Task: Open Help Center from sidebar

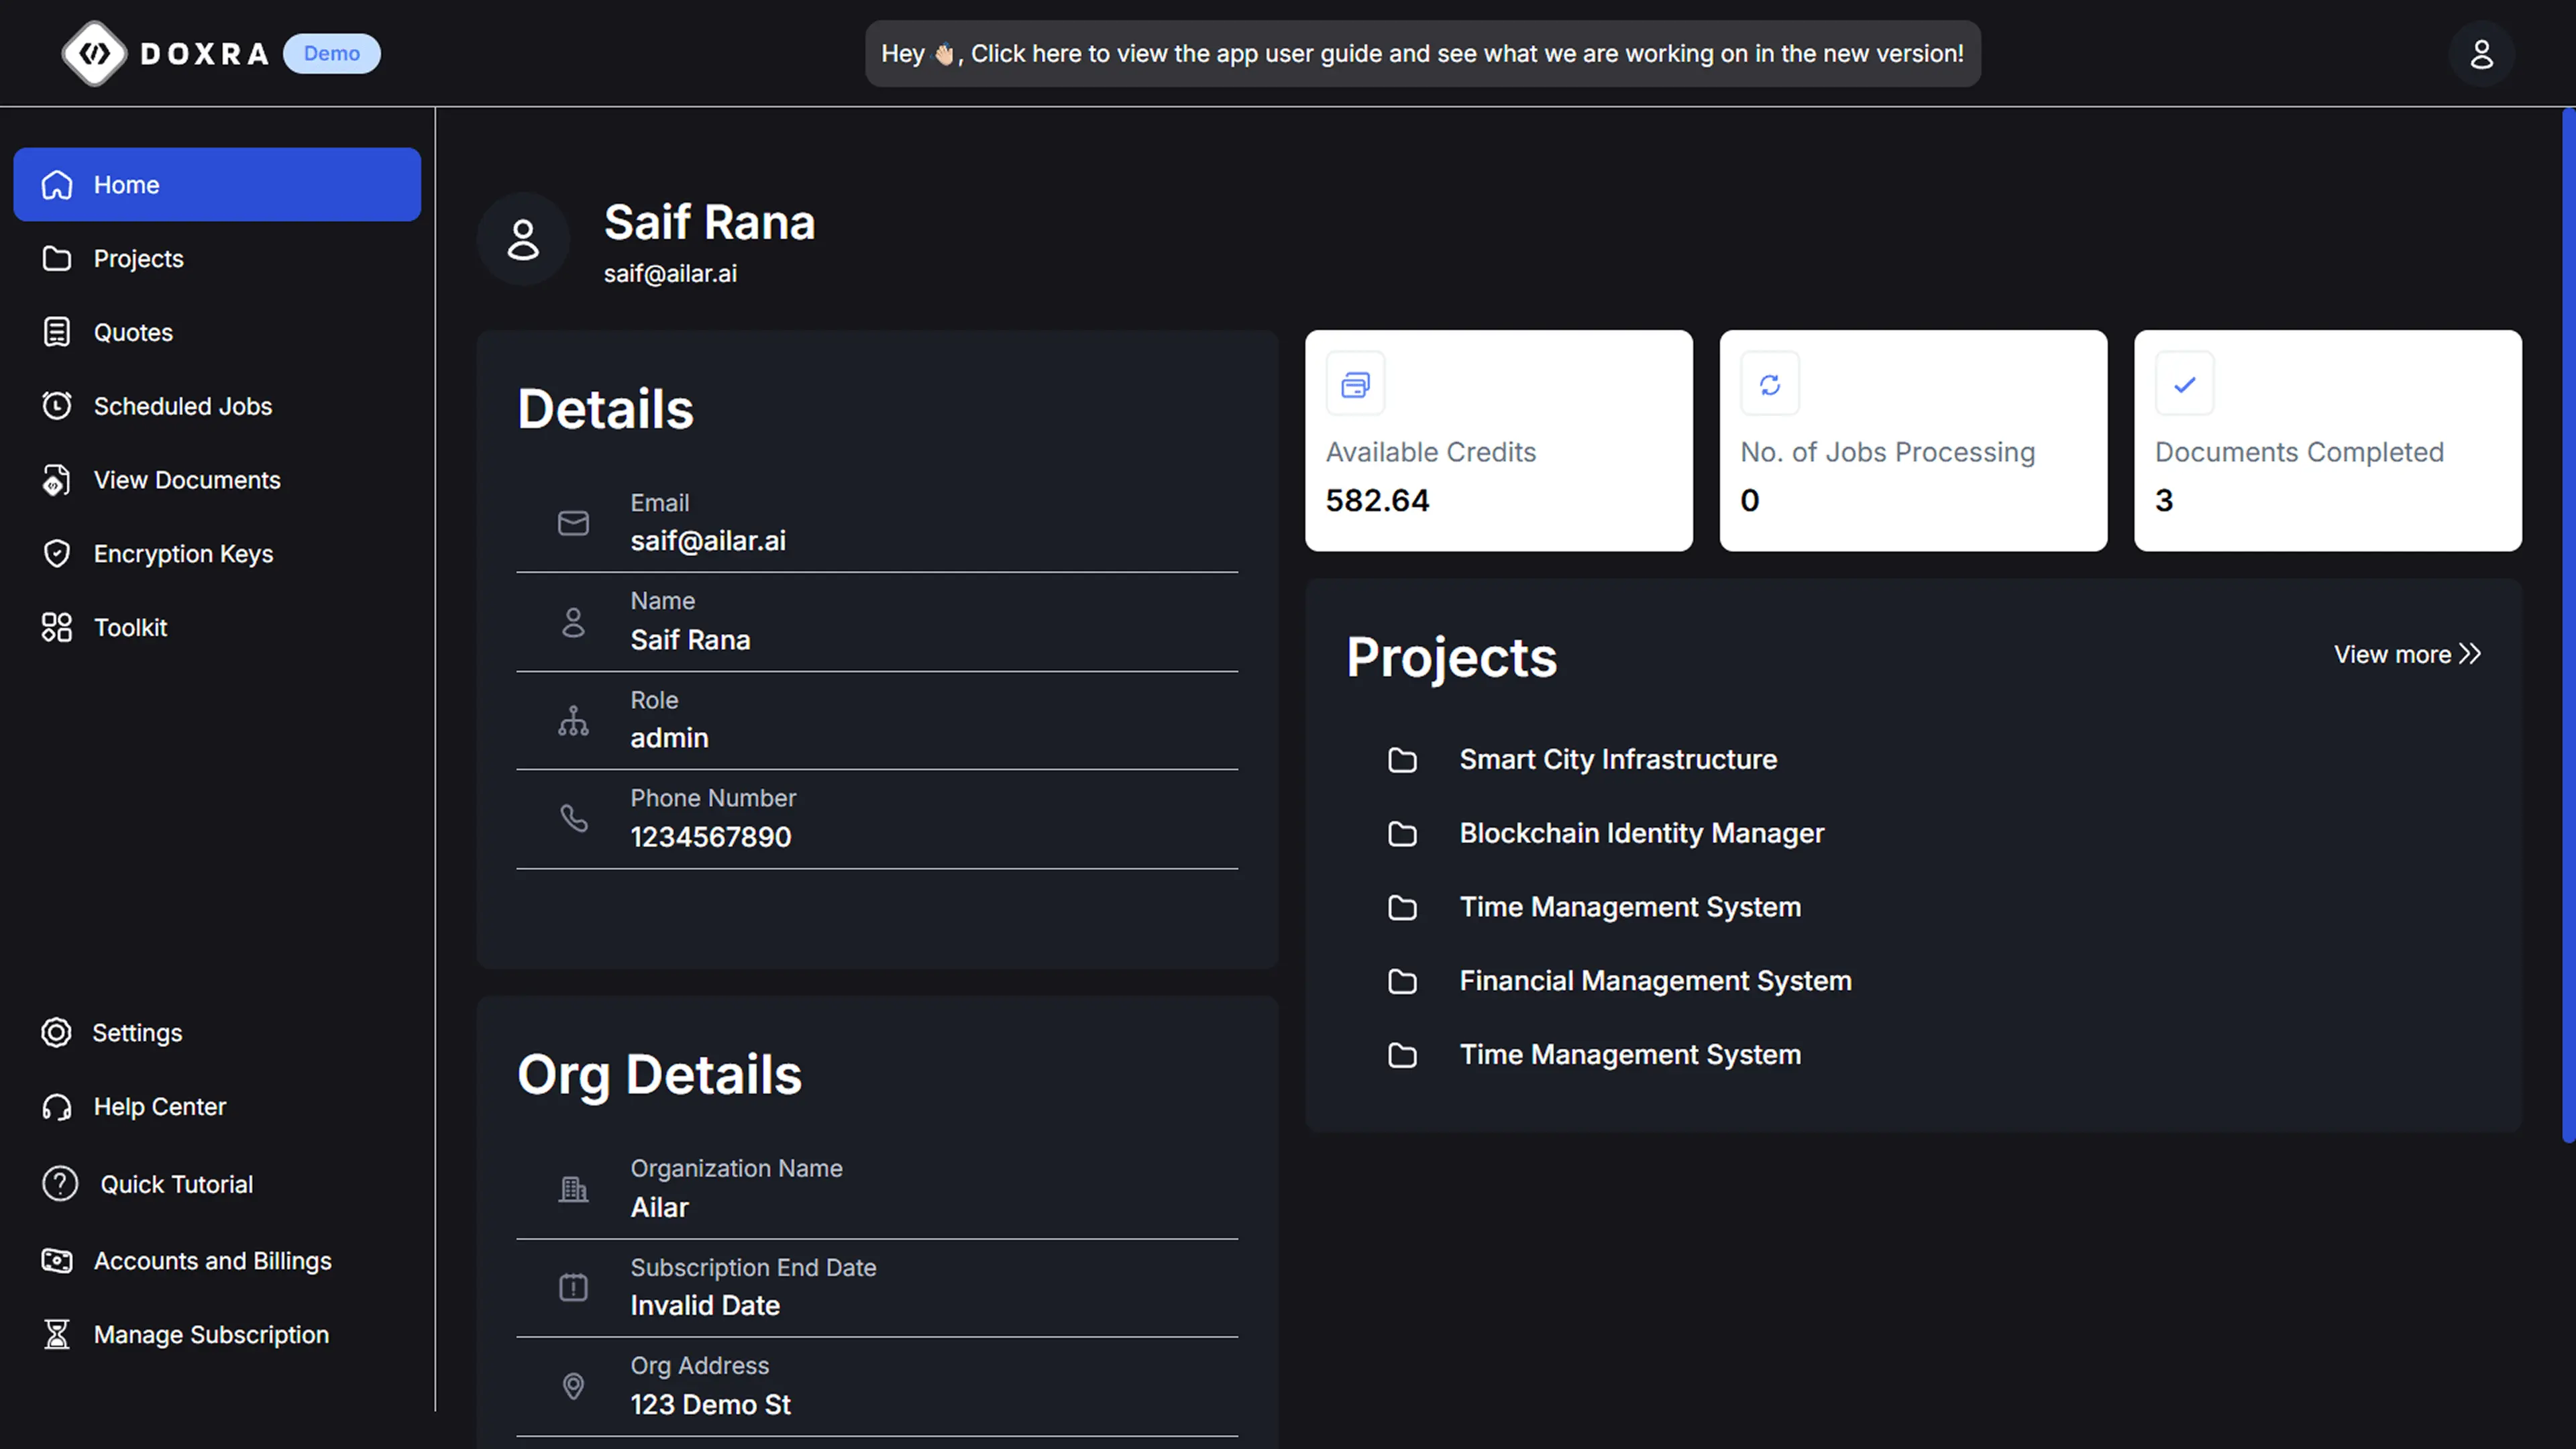Action: pyautogui.click(x=217, y=1107)
